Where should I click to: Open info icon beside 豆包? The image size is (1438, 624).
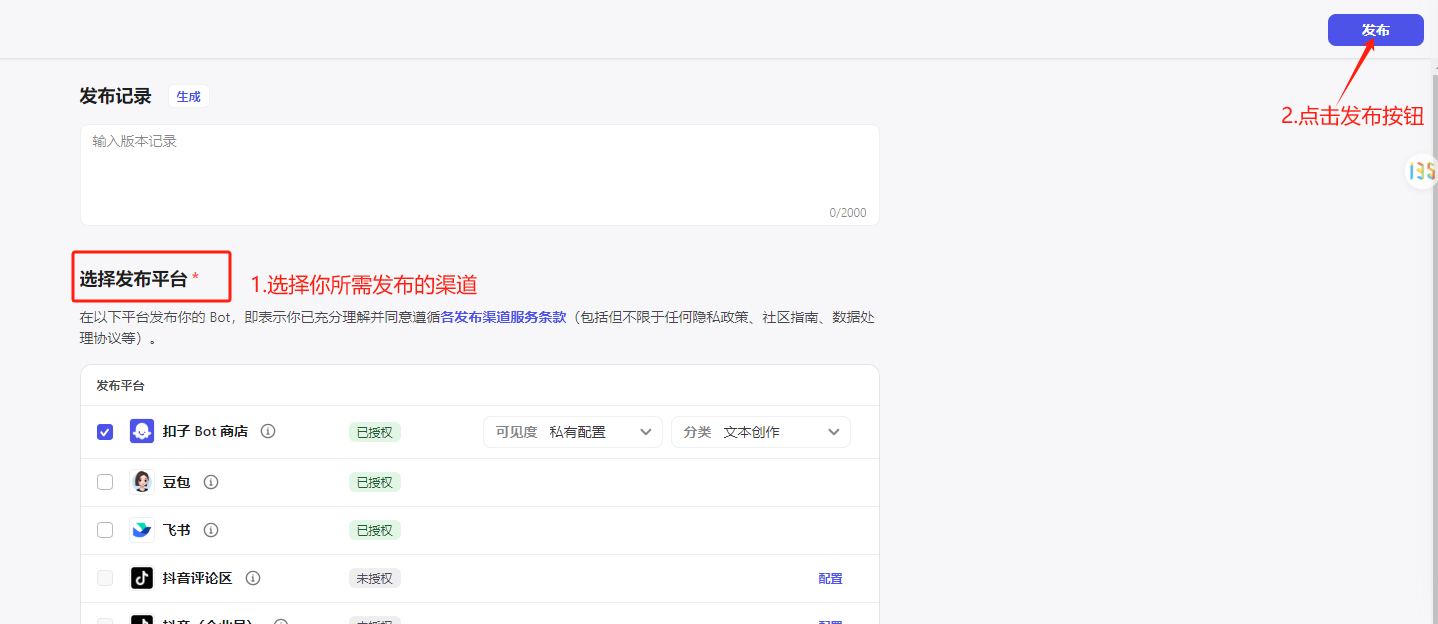(211, 482)
